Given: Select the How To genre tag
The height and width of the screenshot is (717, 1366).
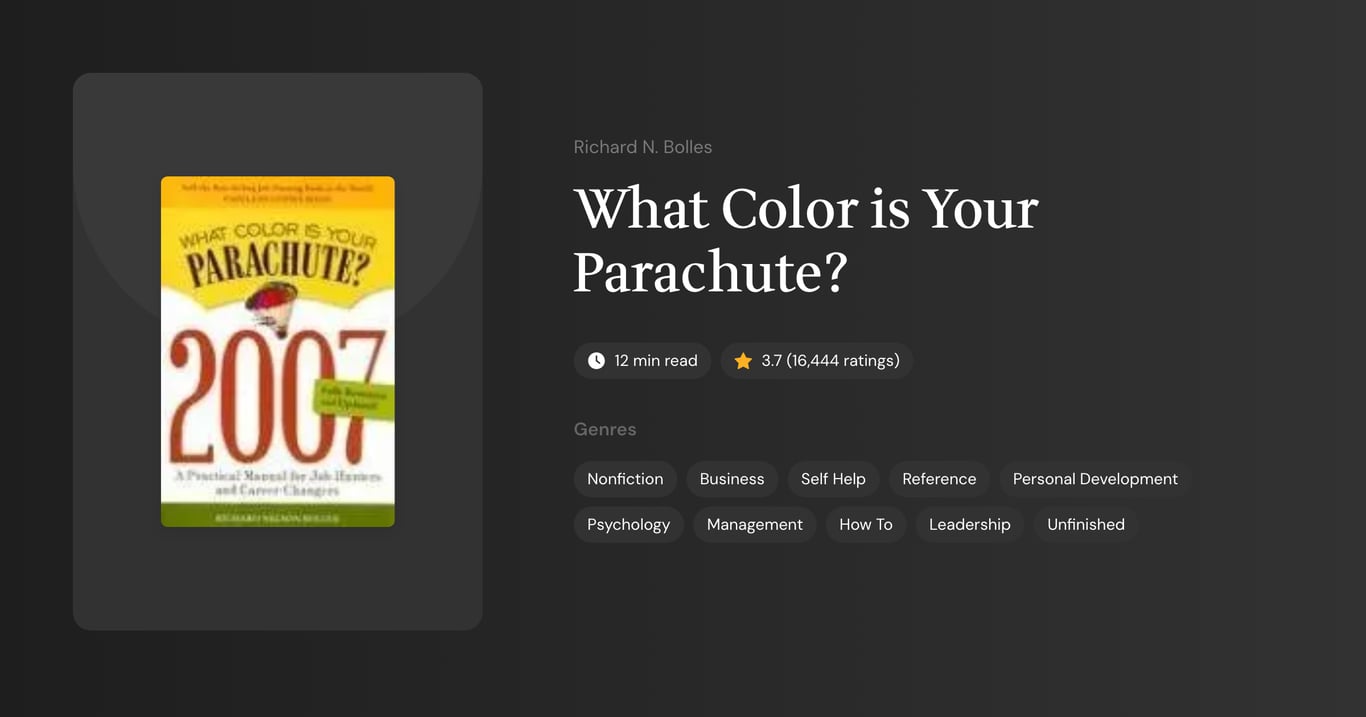Looking at the screenshot, I should (x=866, y=524).
